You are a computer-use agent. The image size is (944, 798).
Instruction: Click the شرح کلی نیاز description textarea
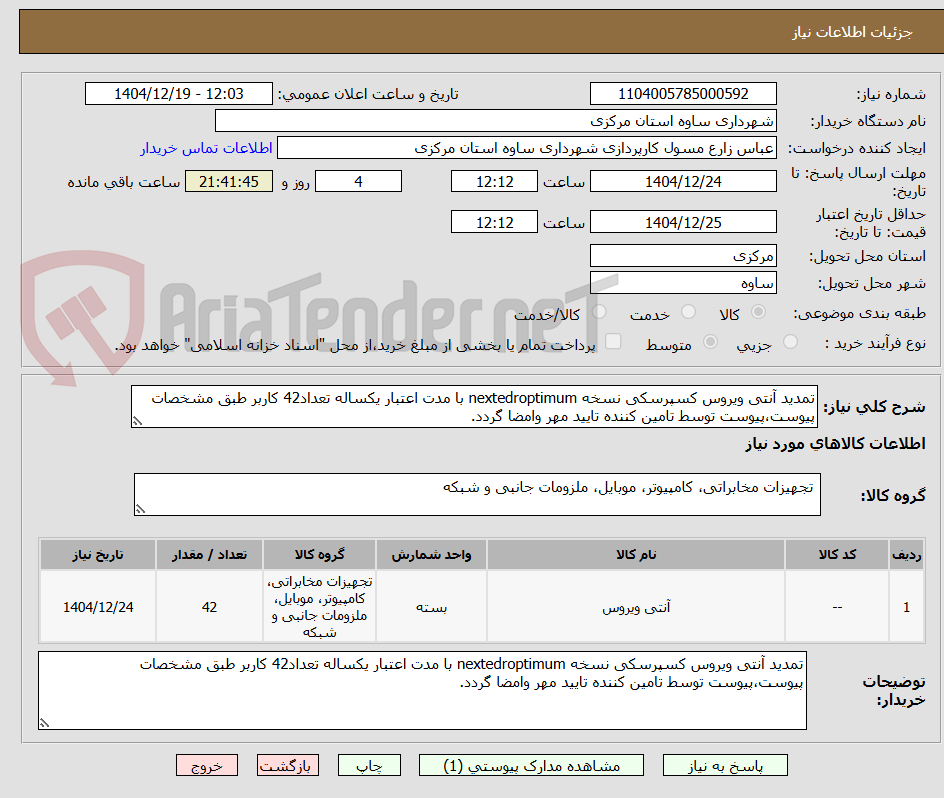pos(474,407)
